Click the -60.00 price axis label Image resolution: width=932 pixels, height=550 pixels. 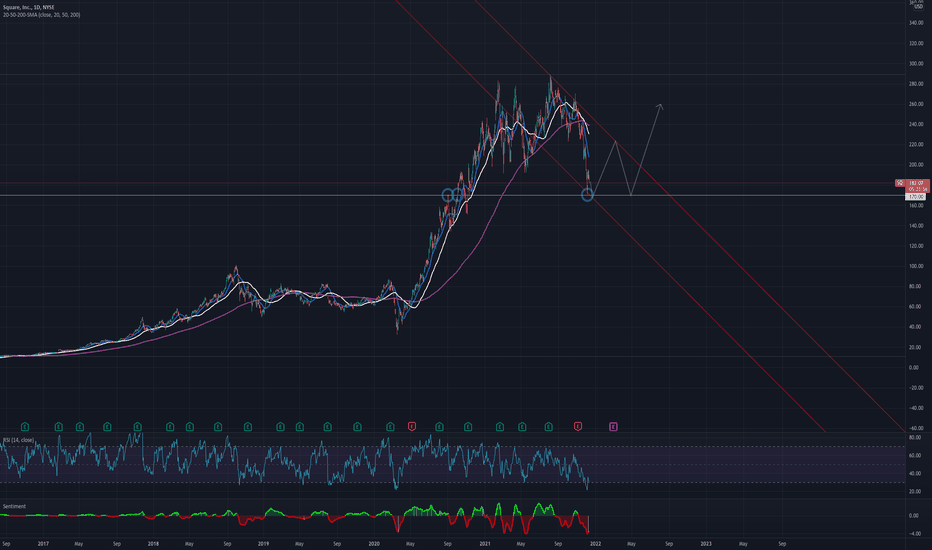[x=916, y=428]
